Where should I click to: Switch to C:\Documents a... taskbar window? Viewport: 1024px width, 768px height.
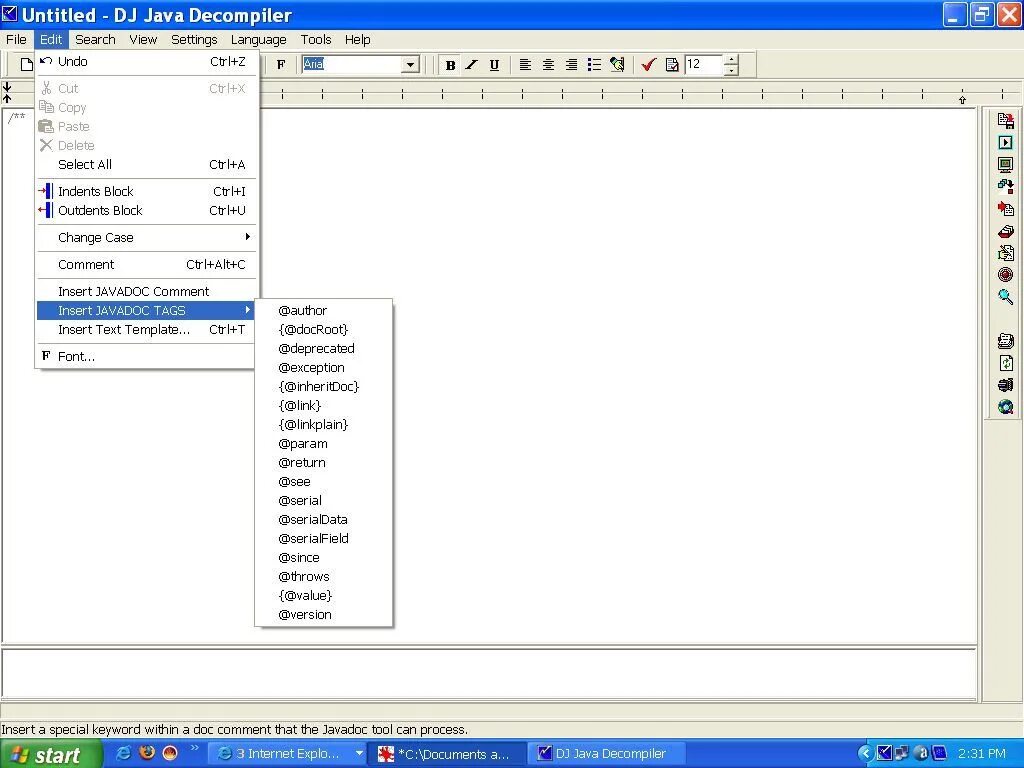tap(447, 754)
